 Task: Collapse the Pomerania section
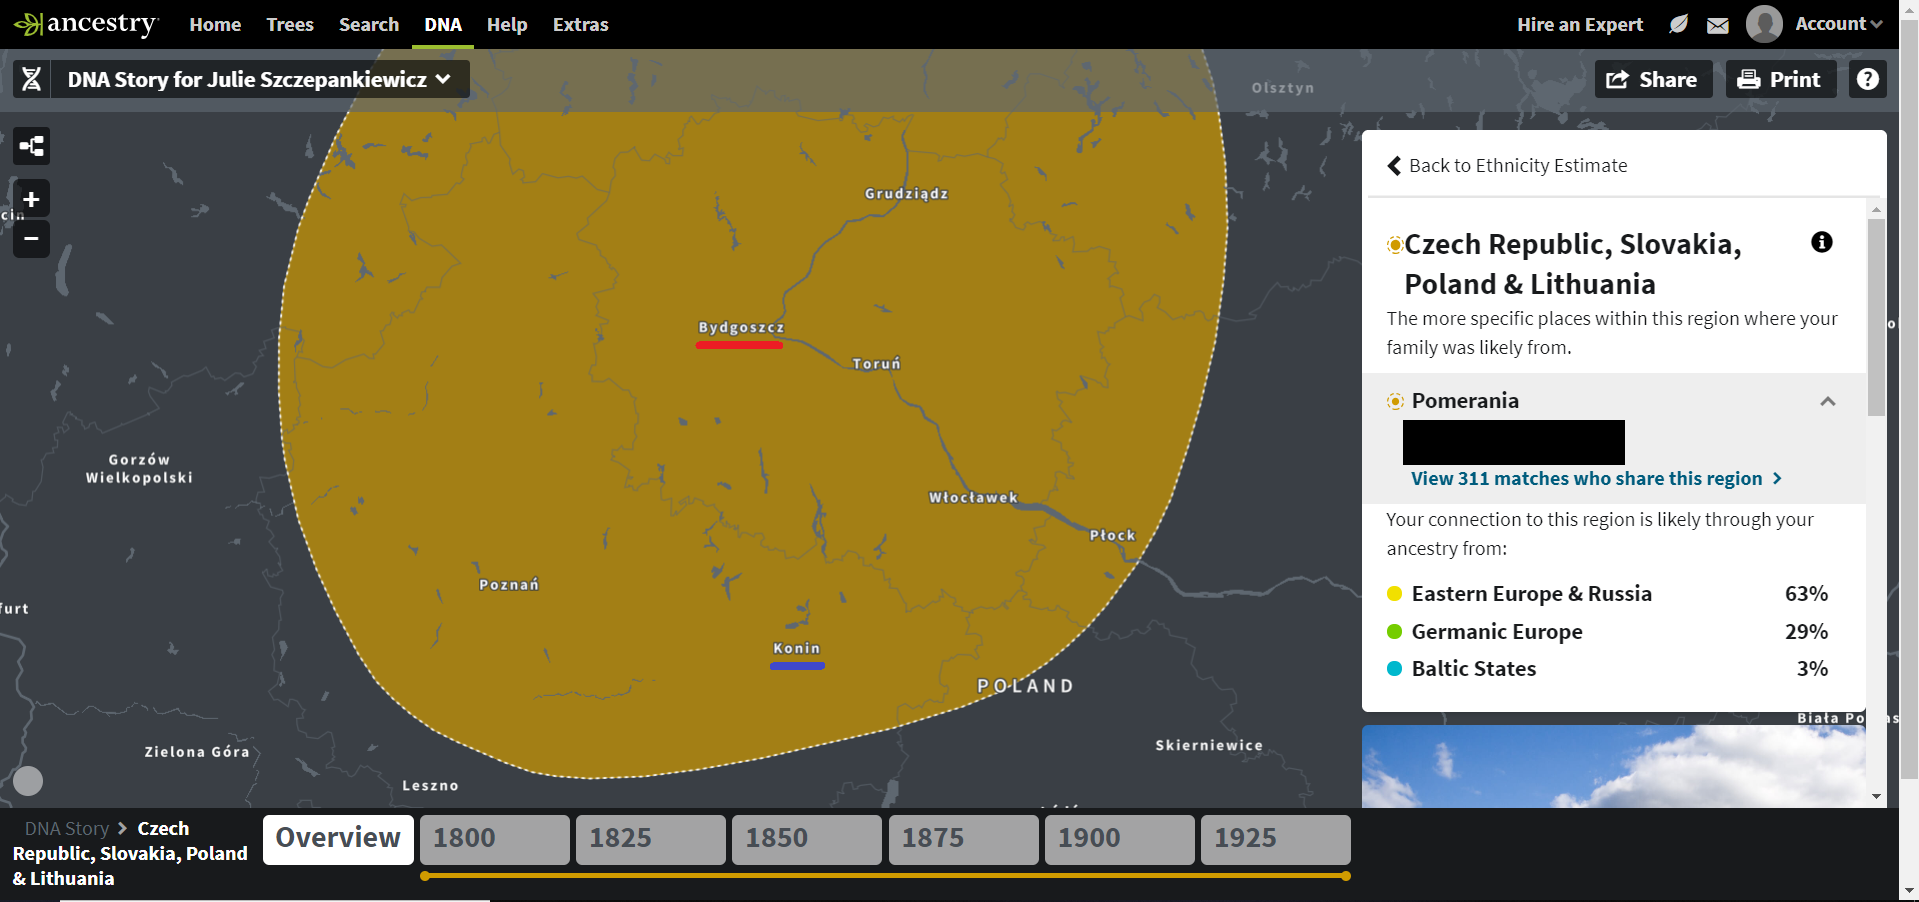(x=1827, y=401)
